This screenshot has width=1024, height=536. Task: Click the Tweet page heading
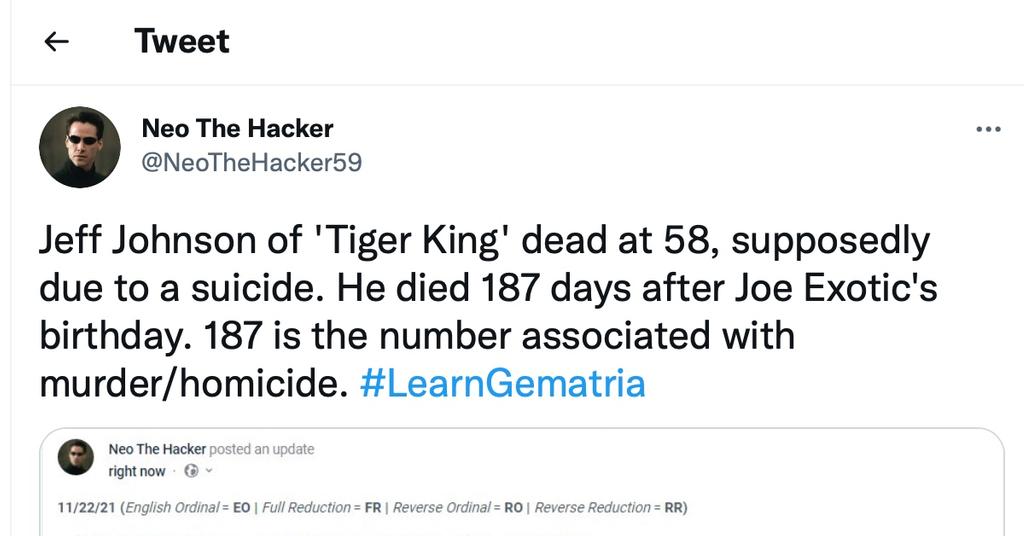[x=181, y=41]
